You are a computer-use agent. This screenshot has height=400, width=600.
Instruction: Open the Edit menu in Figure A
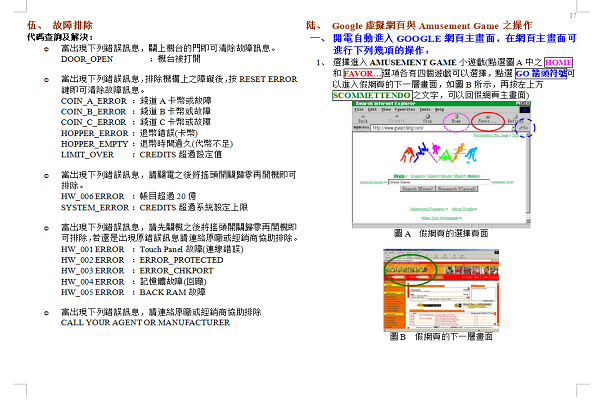[372, 109]
